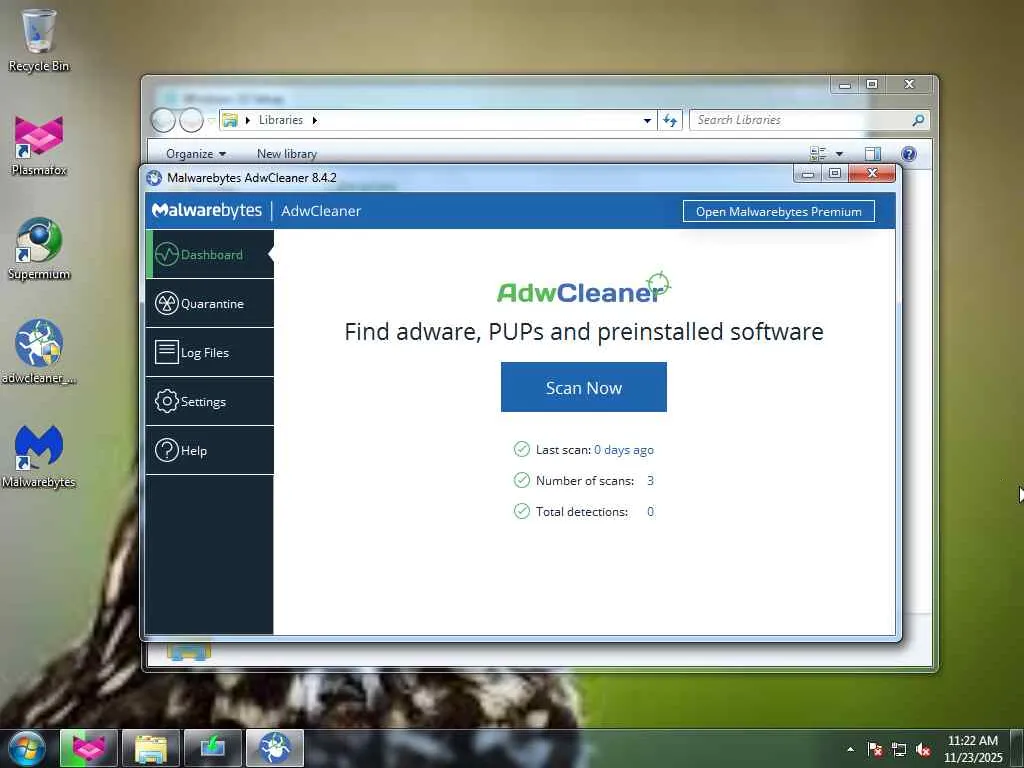
Task: Click Libraries breadcrumb in address bar
Action: tap(281, 120)
